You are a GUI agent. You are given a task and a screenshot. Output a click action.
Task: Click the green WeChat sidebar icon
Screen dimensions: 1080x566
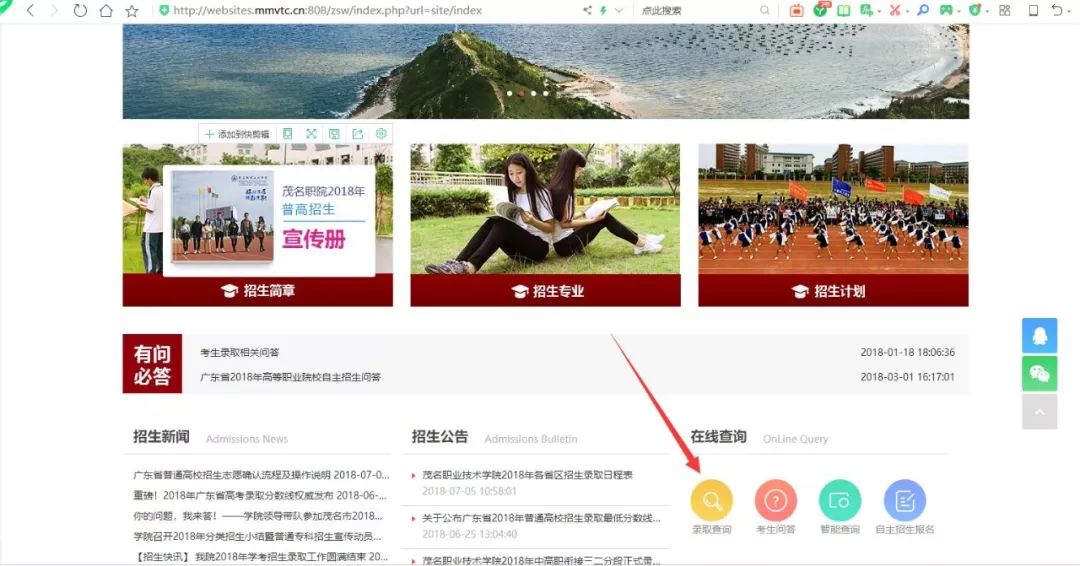click(x=1039, y=374)
